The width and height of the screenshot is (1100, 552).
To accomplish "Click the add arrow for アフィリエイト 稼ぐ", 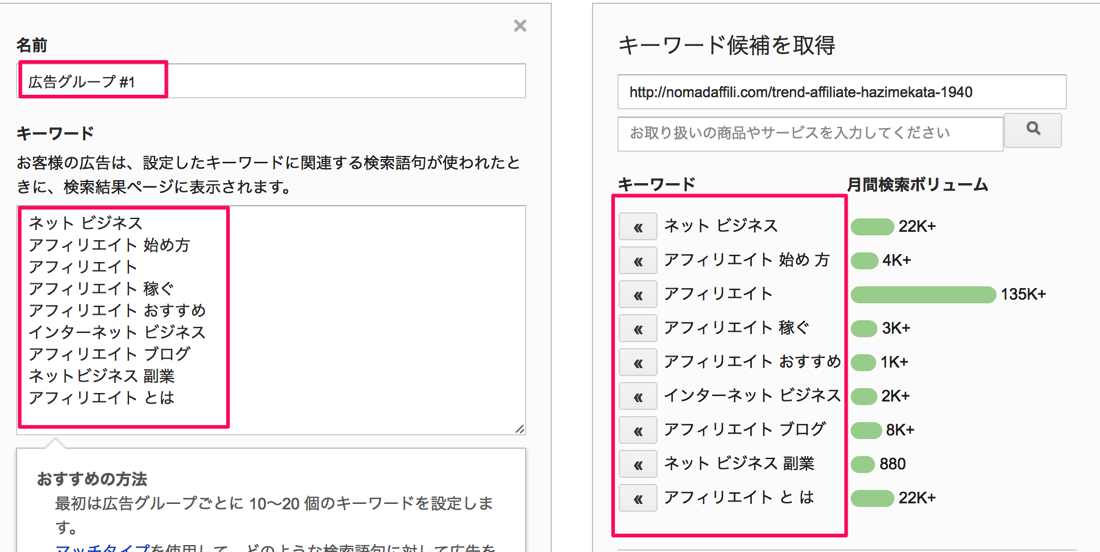I will click(638, 328).
